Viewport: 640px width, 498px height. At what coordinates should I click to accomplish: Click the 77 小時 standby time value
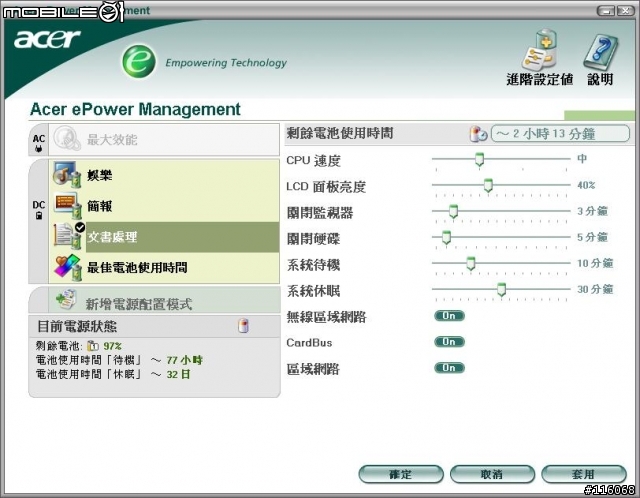point(184,360)
